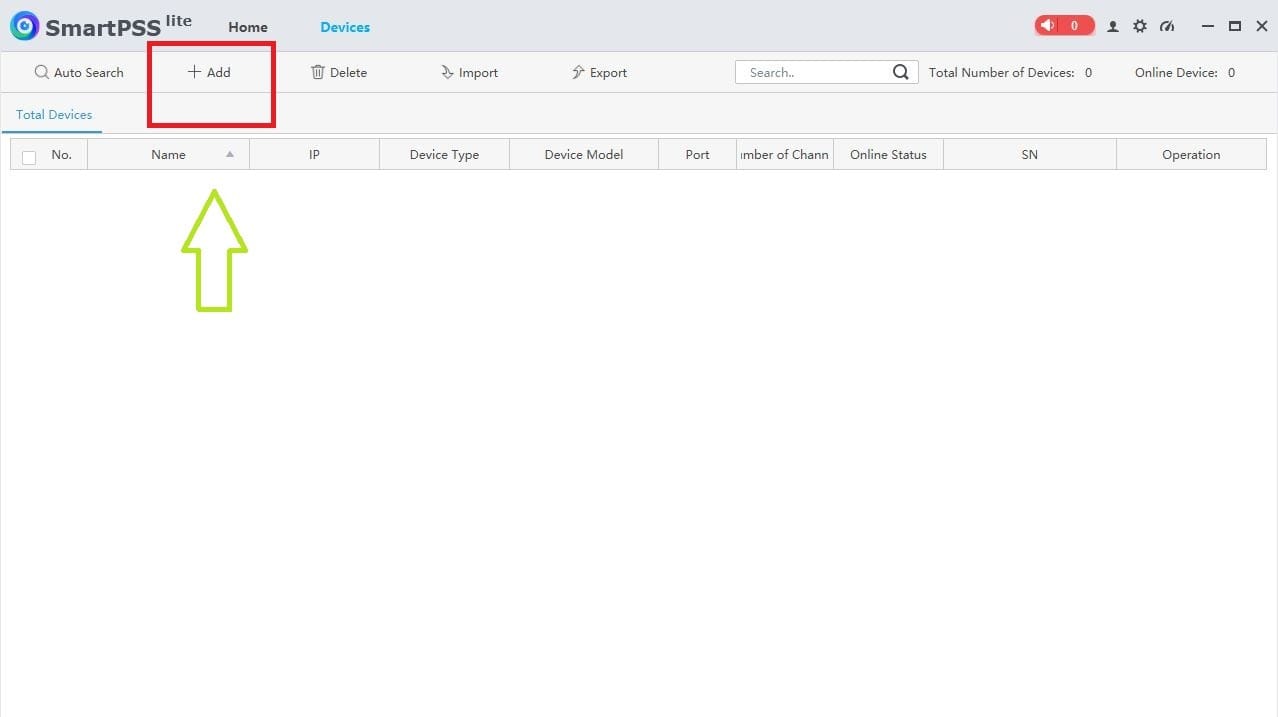Click the Auto Search button

pyautogui.click(x=80, y=72)
